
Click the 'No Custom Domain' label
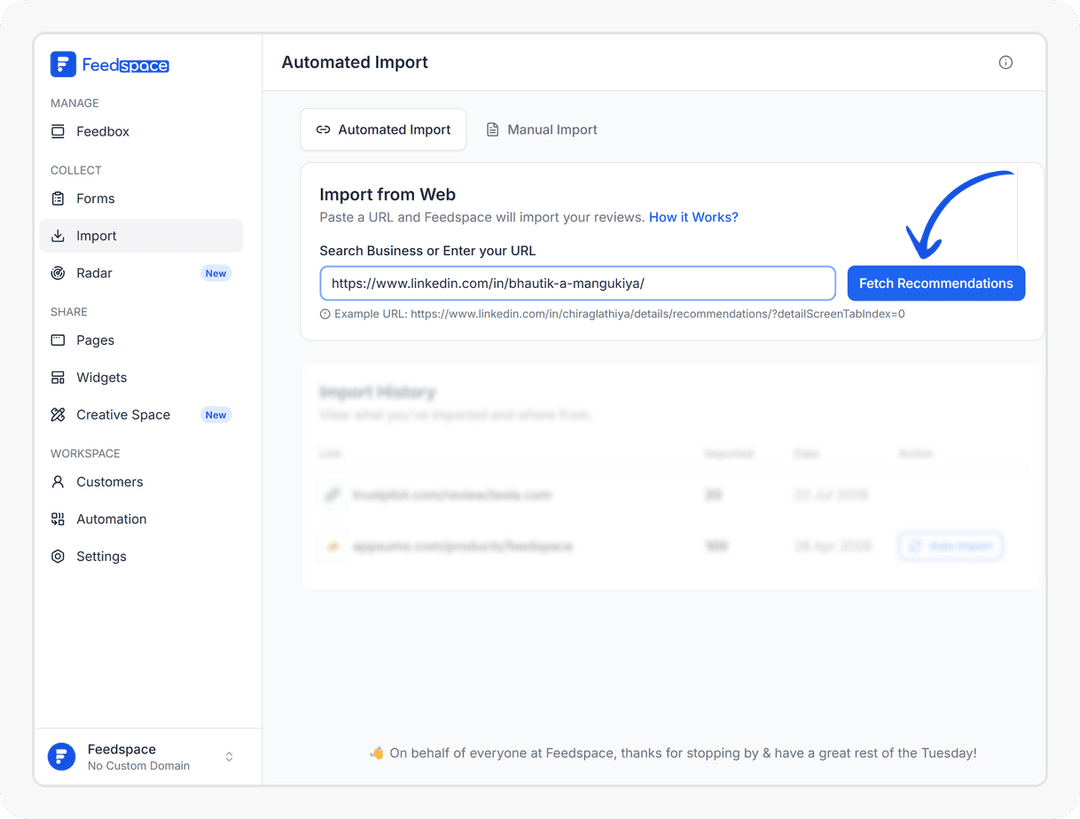[x=138, y=766]
